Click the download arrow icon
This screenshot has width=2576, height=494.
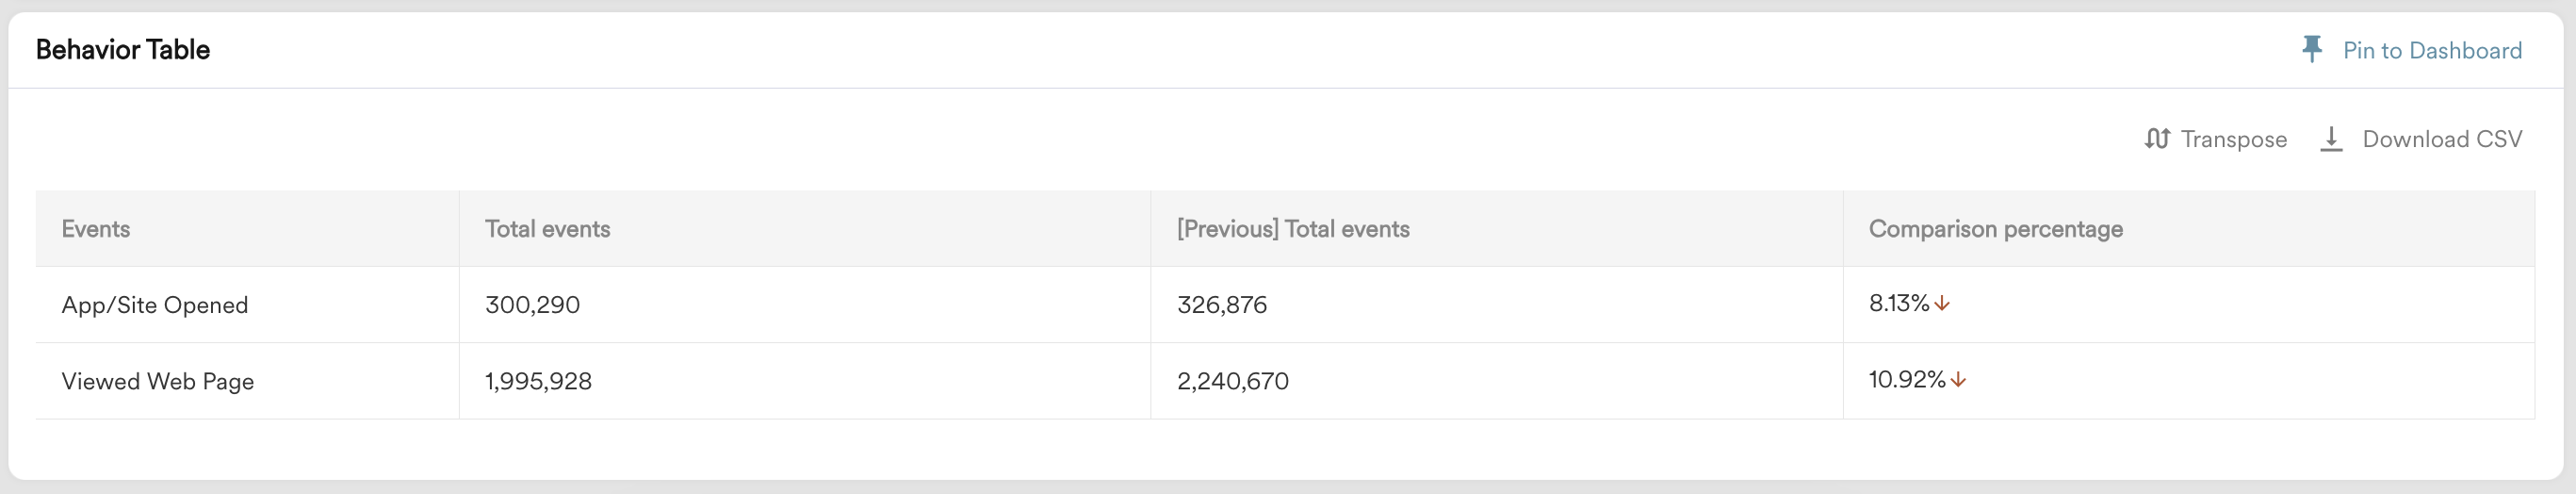[2330, 139]
